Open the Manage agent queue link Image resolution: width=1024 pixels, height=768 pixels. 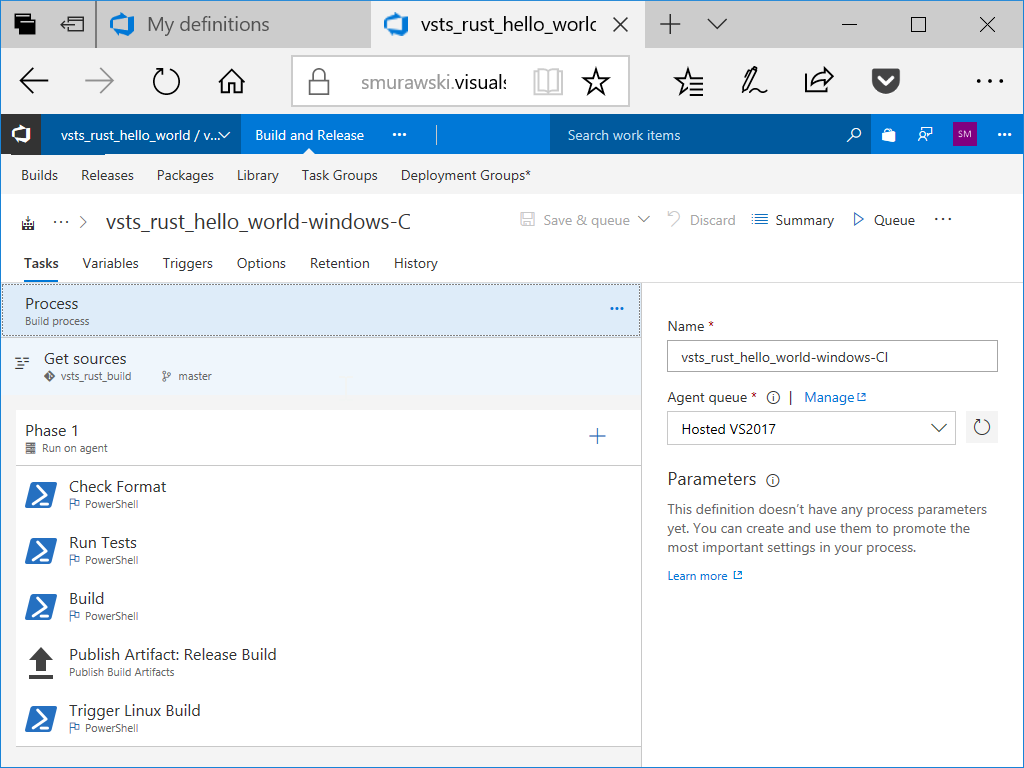(x=835, y=397)
